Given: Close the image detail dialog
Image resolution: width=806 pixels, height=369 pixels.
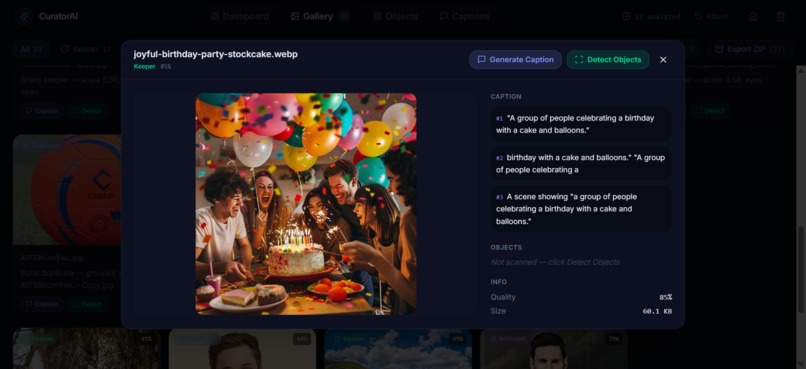Looking at the screenshot, I should [663, 60].
